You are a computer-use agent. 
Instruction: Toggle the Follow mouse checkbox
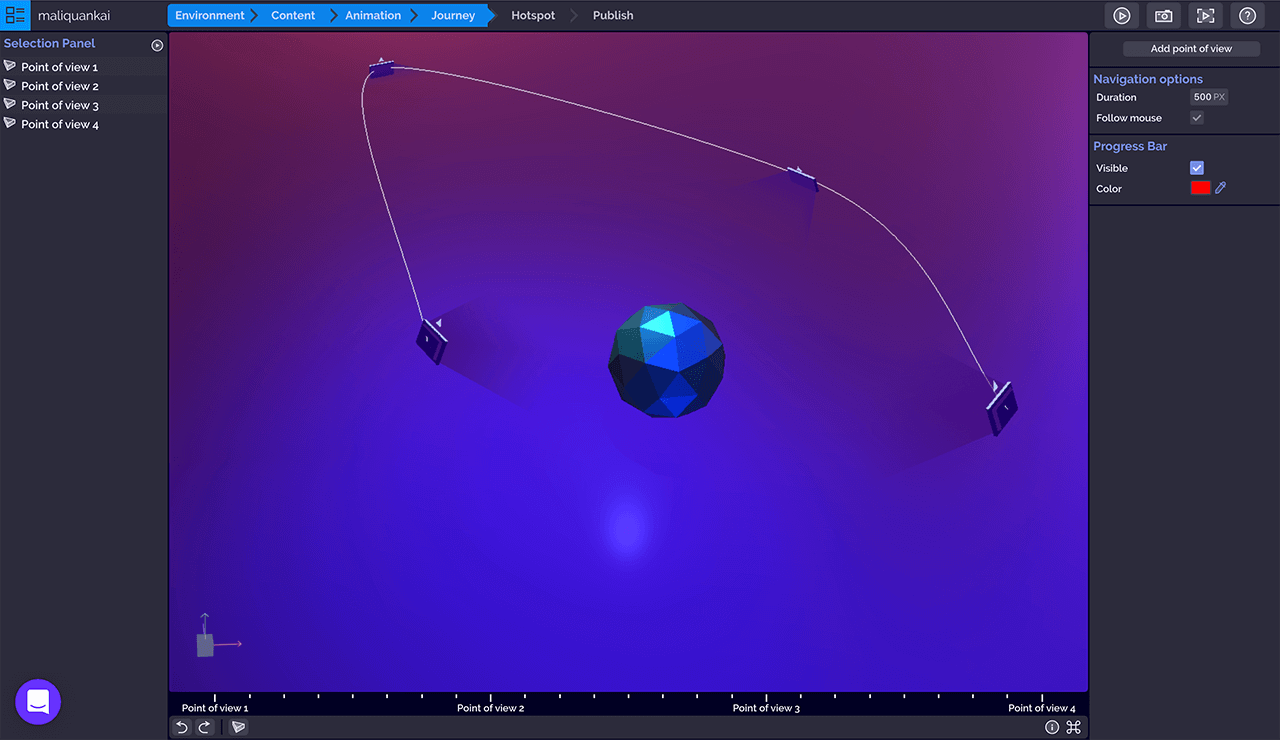[x=1197, y=118]
